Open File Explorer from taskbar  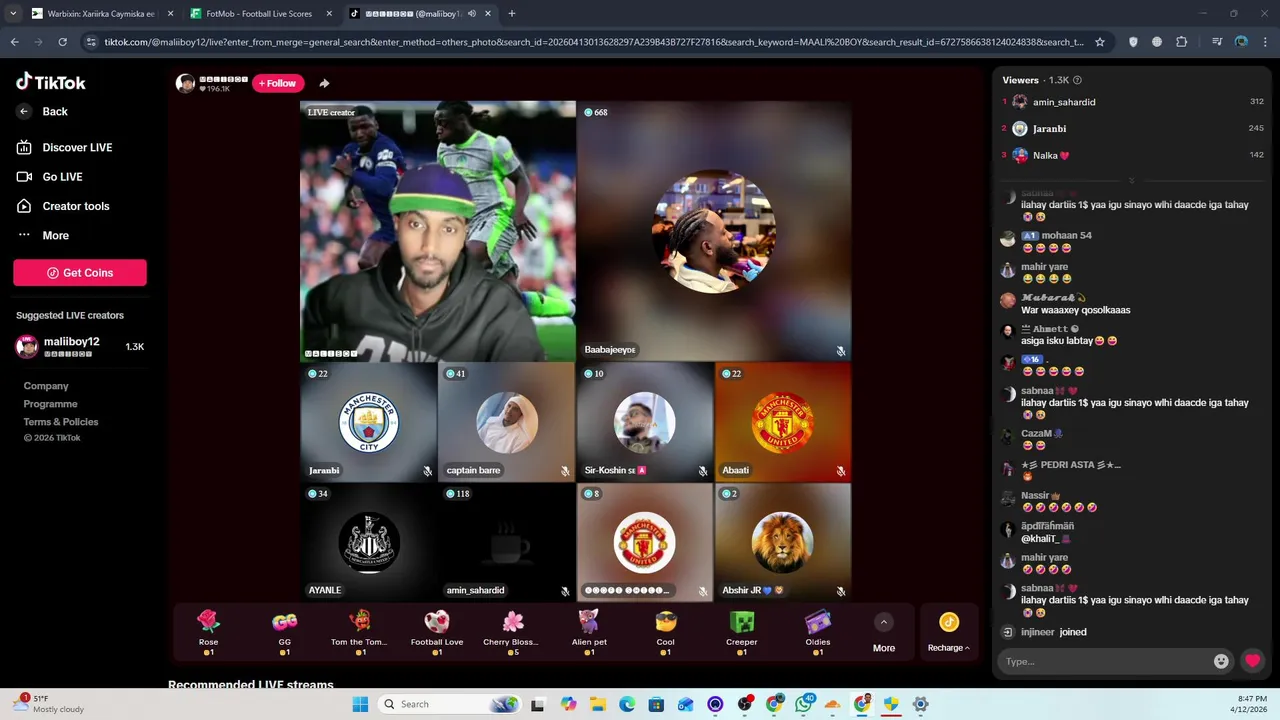tap(598, 704)
